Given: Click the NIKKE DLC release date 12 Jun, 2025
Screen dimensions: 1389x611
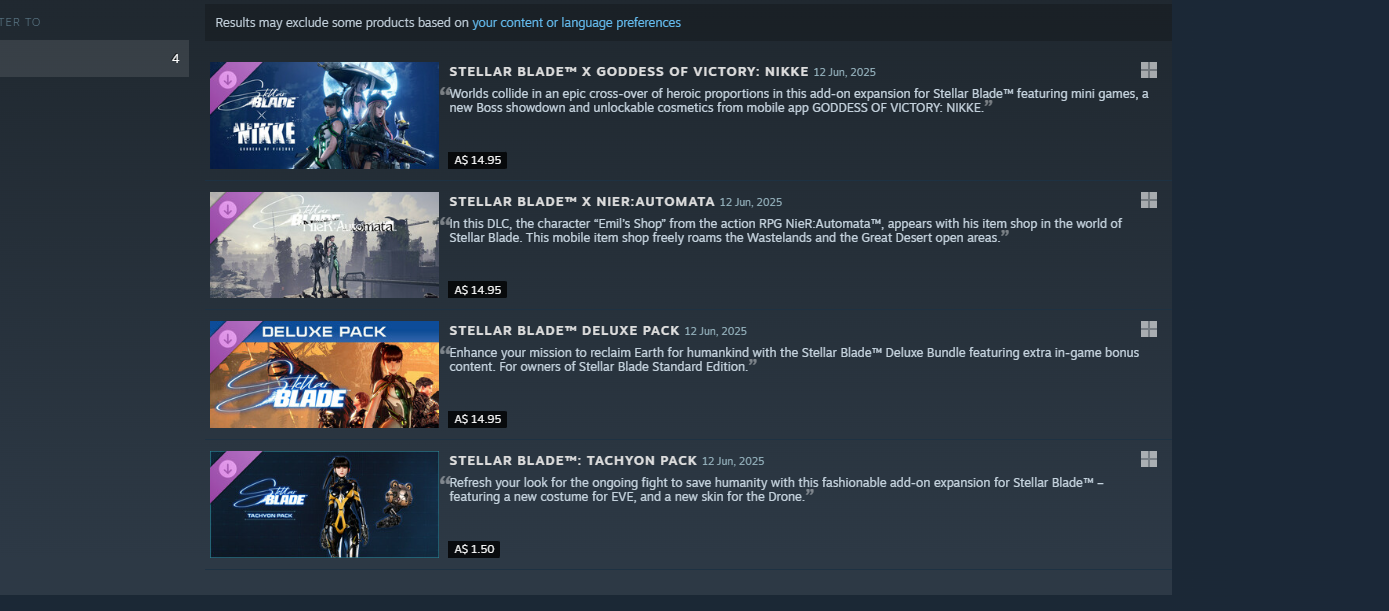Looking at the screenshot, I should coord(844,72).
